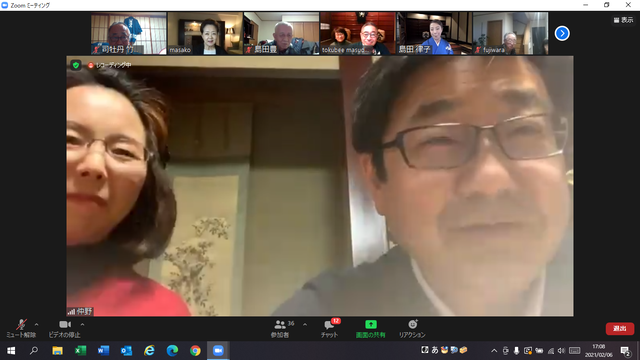
Task: Click the 仲野 name label
Action: tap(80, 311)
